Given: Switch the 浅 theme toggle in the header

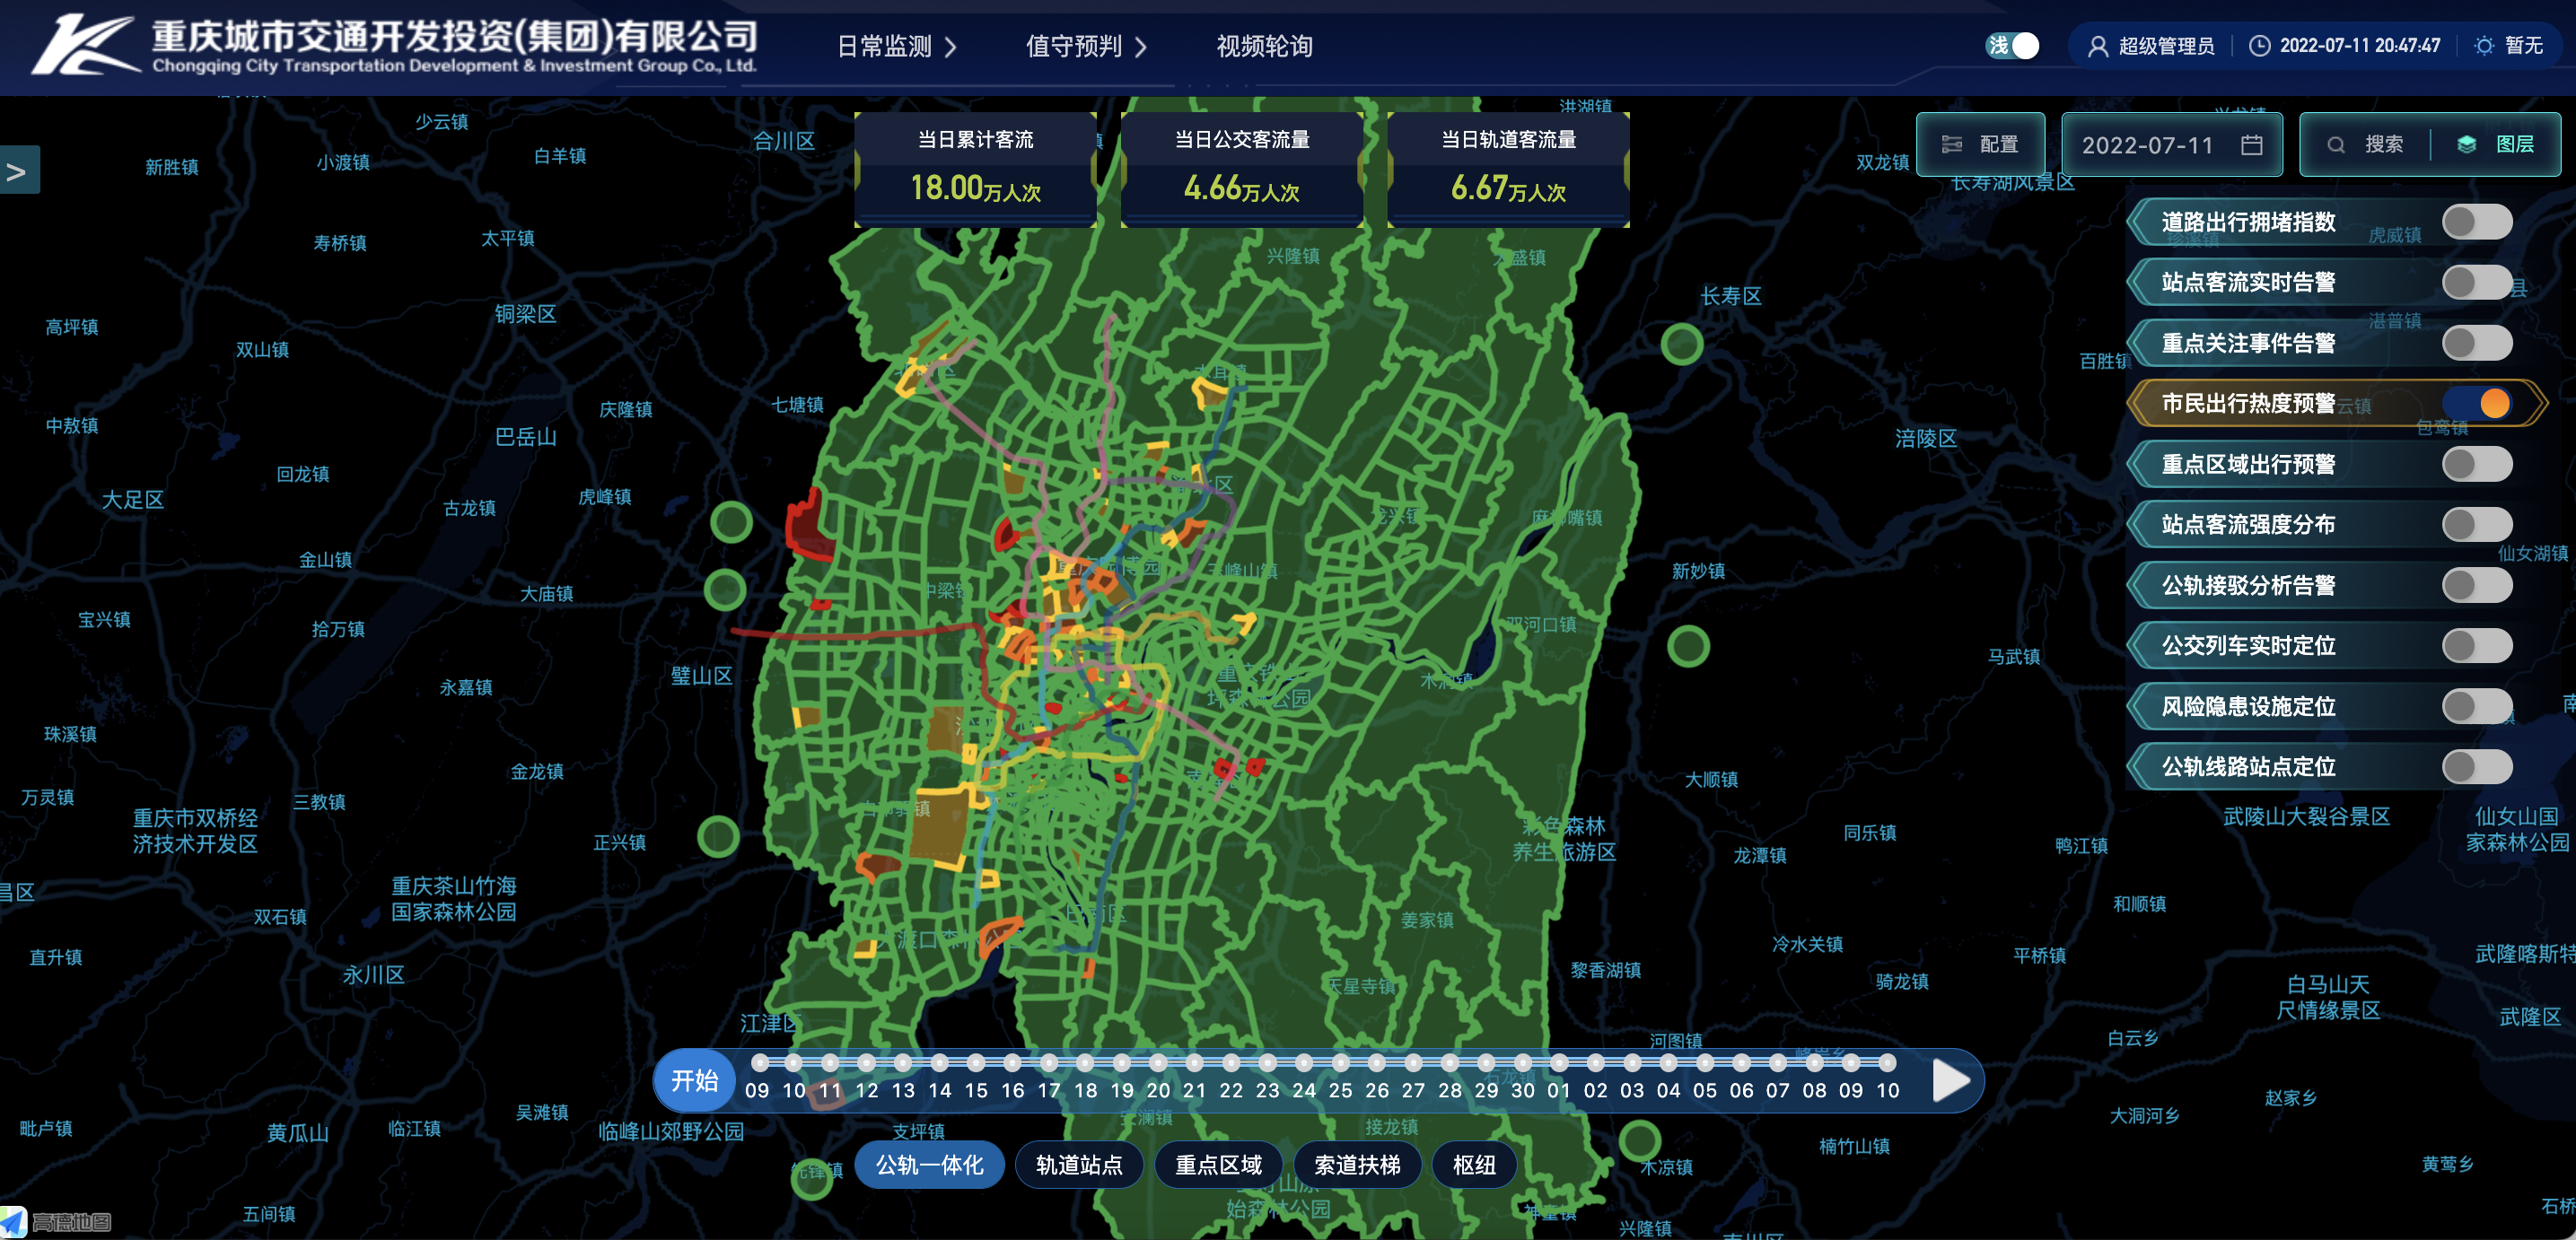Looking at the screenshot, I should [2012, 46].
